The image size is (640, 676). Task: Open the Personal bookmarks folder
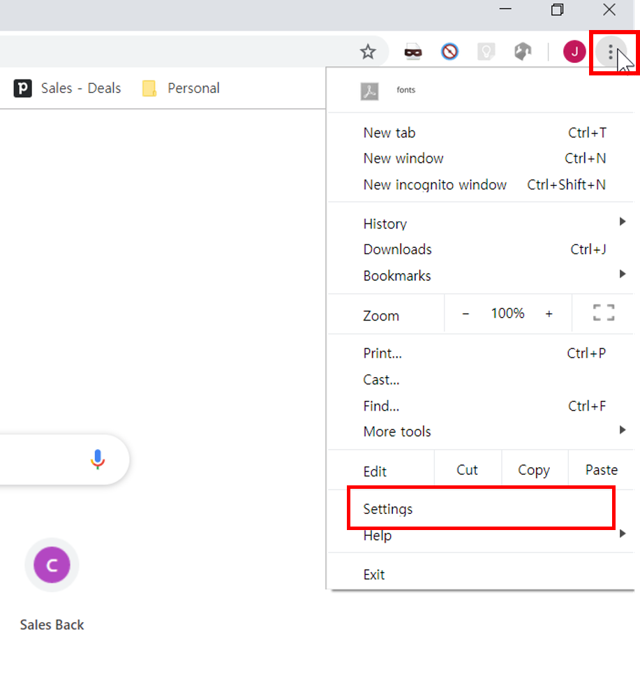pyautogui.click(x=181, y=88)
